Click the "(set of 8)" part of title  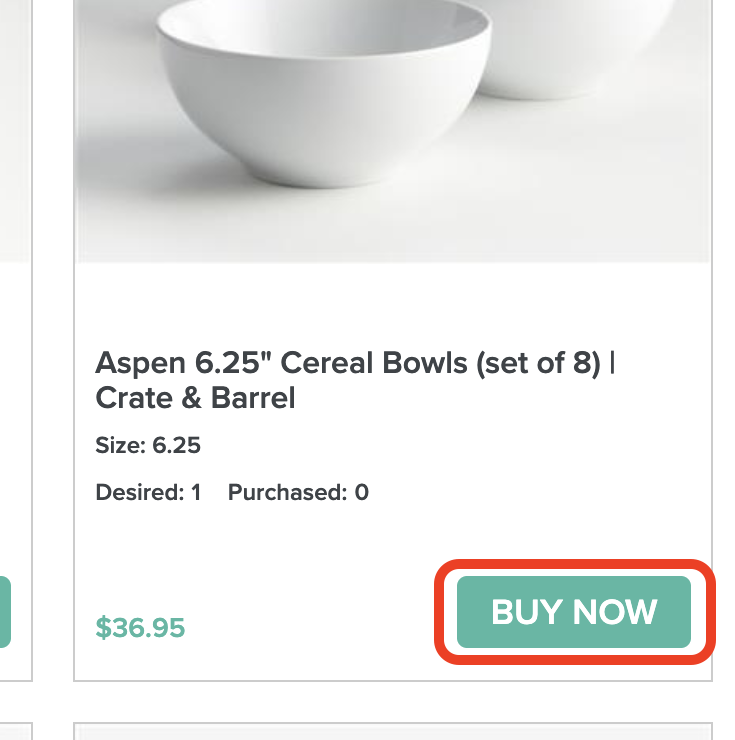[x=538, y=362]
